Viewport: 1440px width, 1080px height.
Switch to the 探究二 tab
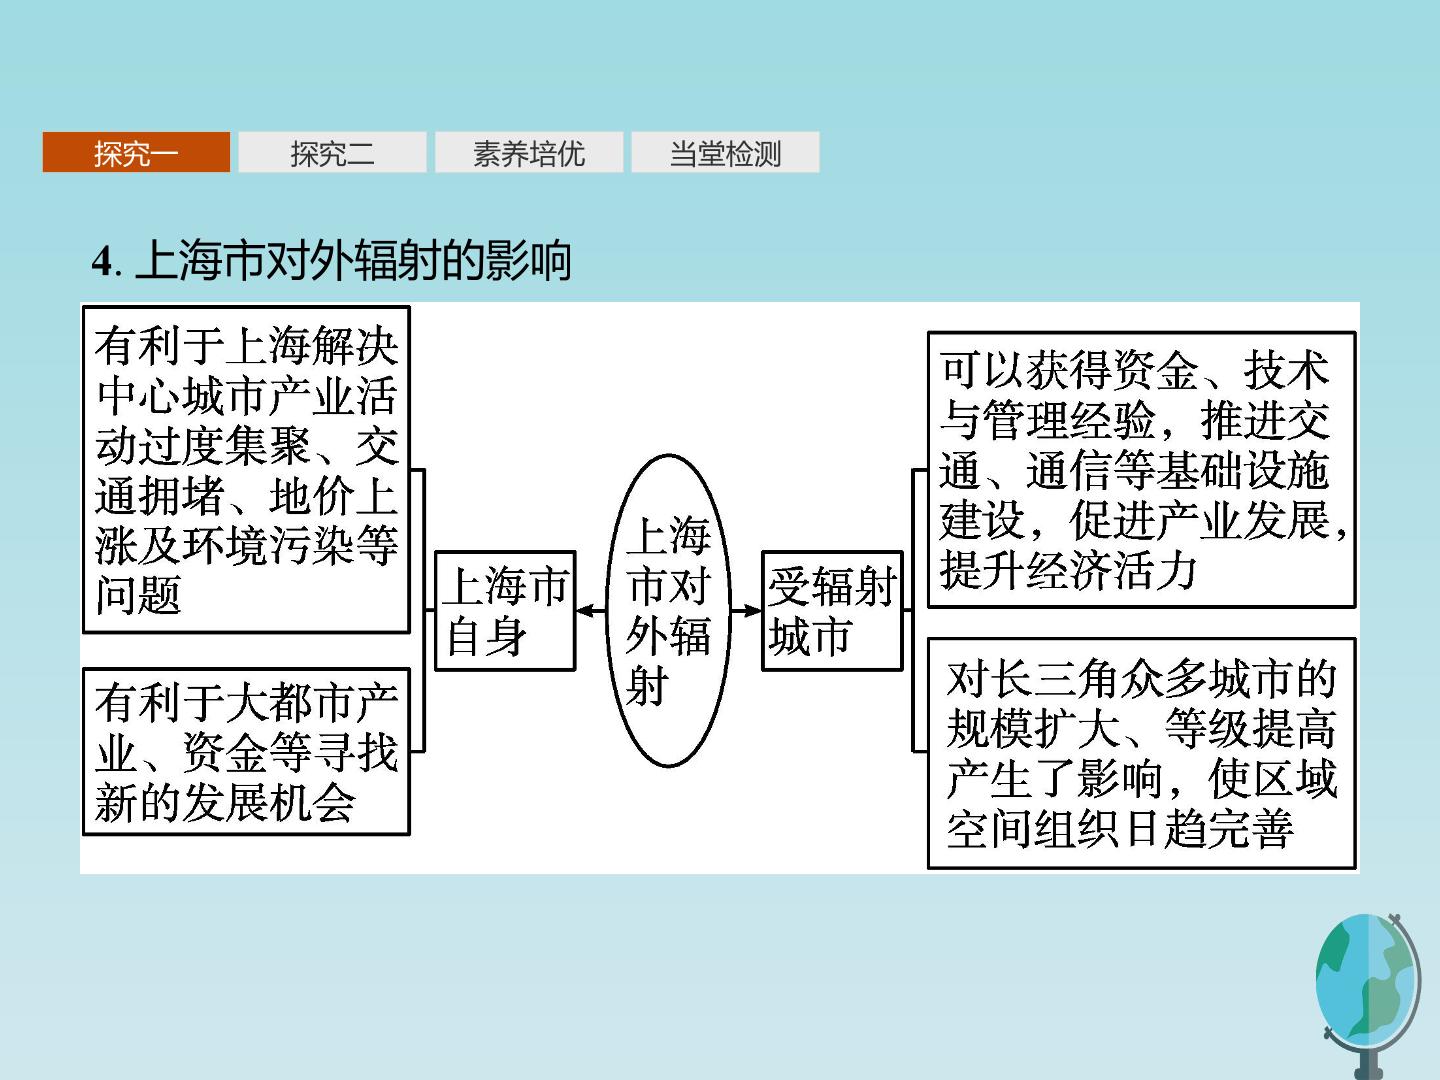point(332,152)
